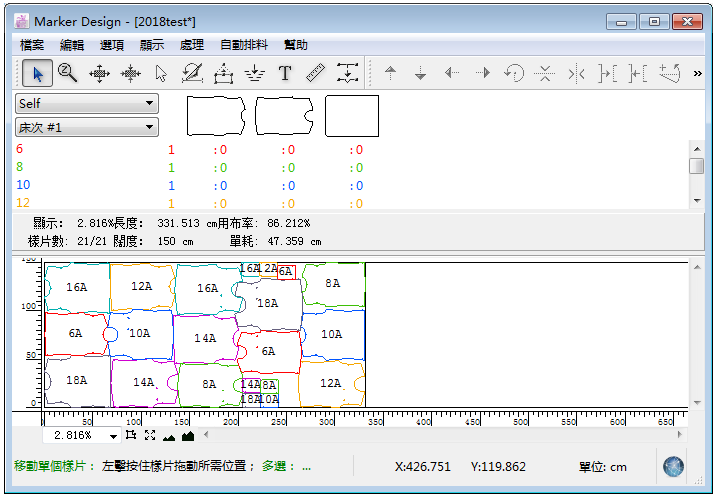715x500 pixels.
Task: Click the 單位: cm unit indicator
Action: coord(603,467)
